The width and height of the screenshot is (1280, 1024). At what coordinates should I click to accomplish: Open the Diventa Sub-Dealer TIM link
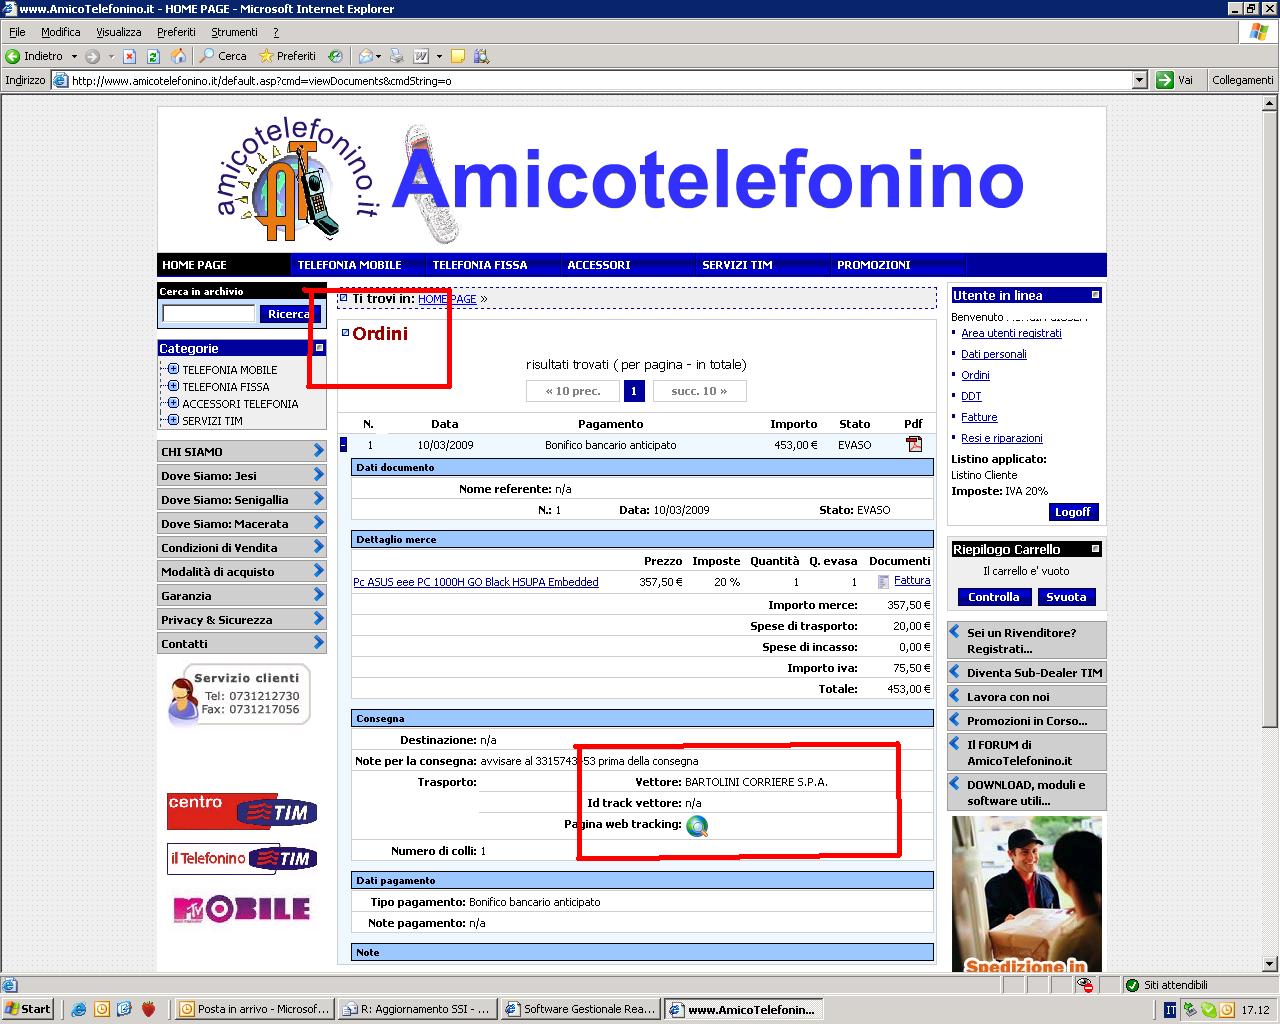point(1026,672)
